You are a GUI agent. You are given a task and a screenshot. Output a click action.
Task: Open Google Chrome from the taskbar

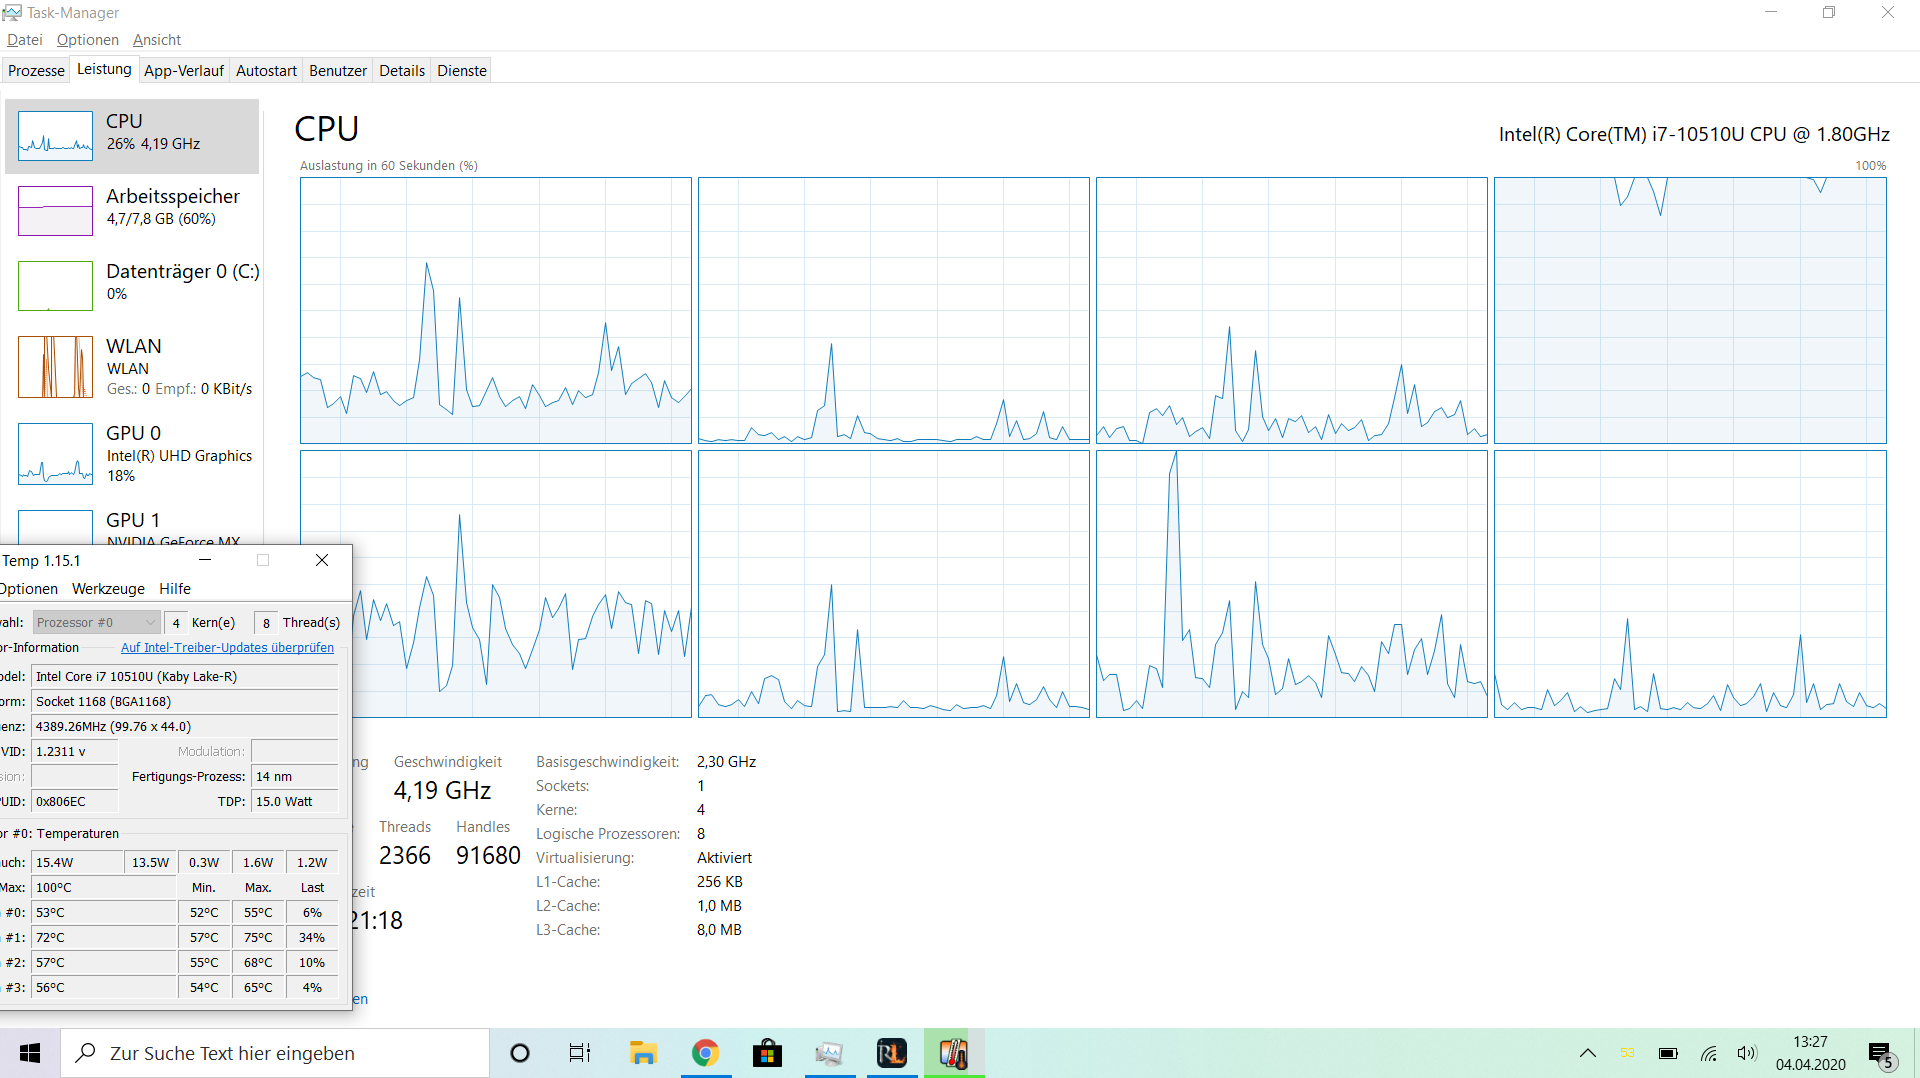705,1053
